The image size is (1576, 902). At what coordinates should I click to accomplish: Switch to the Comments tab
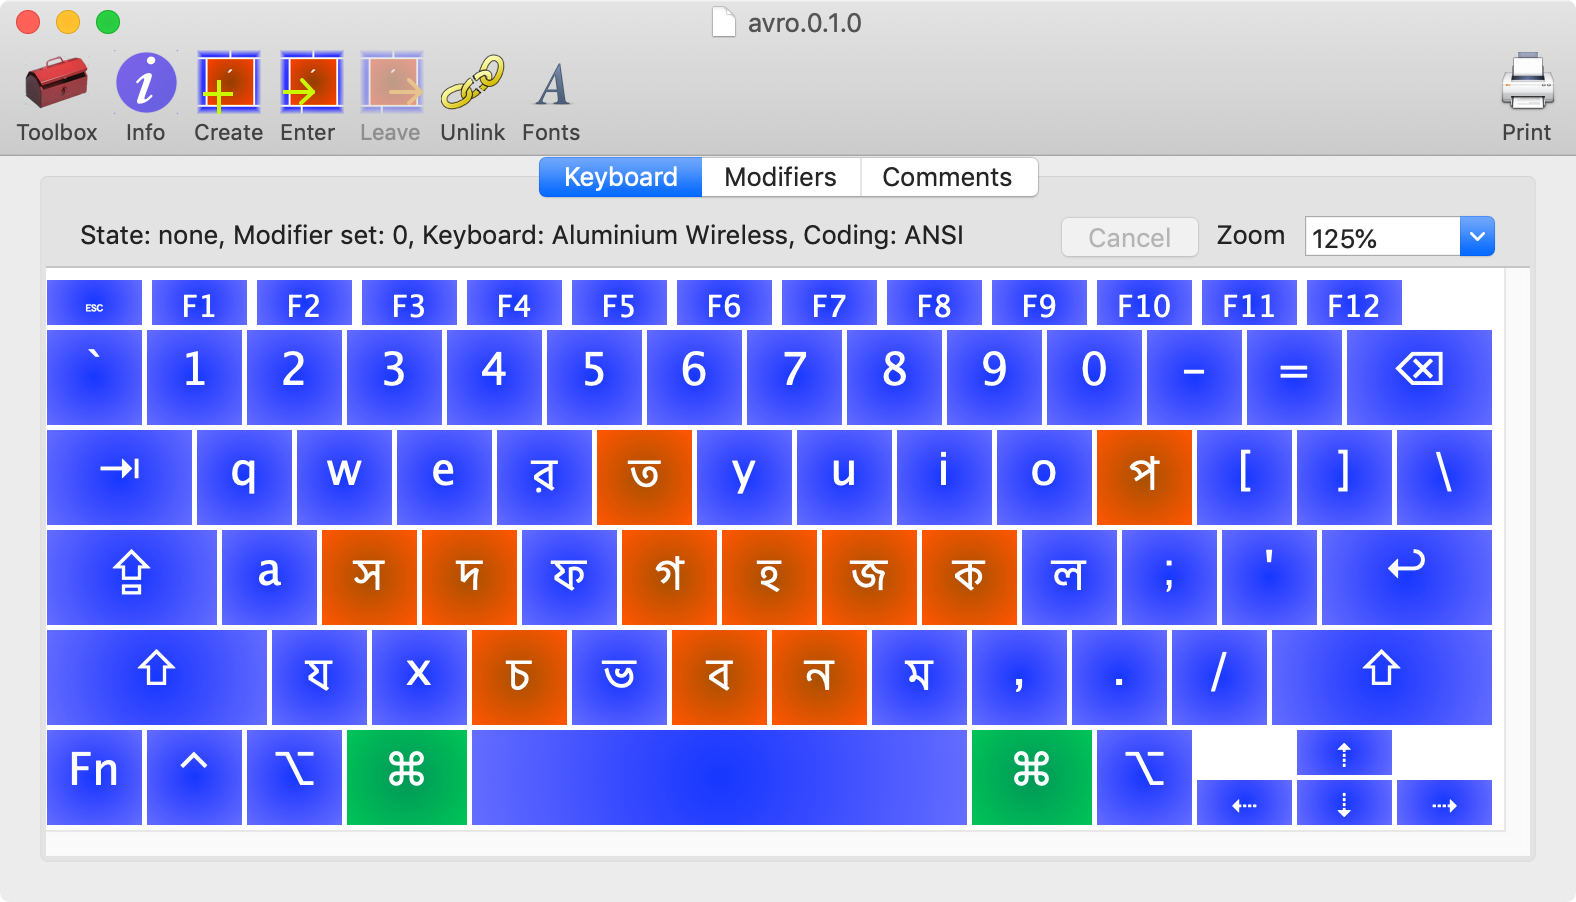947,177
